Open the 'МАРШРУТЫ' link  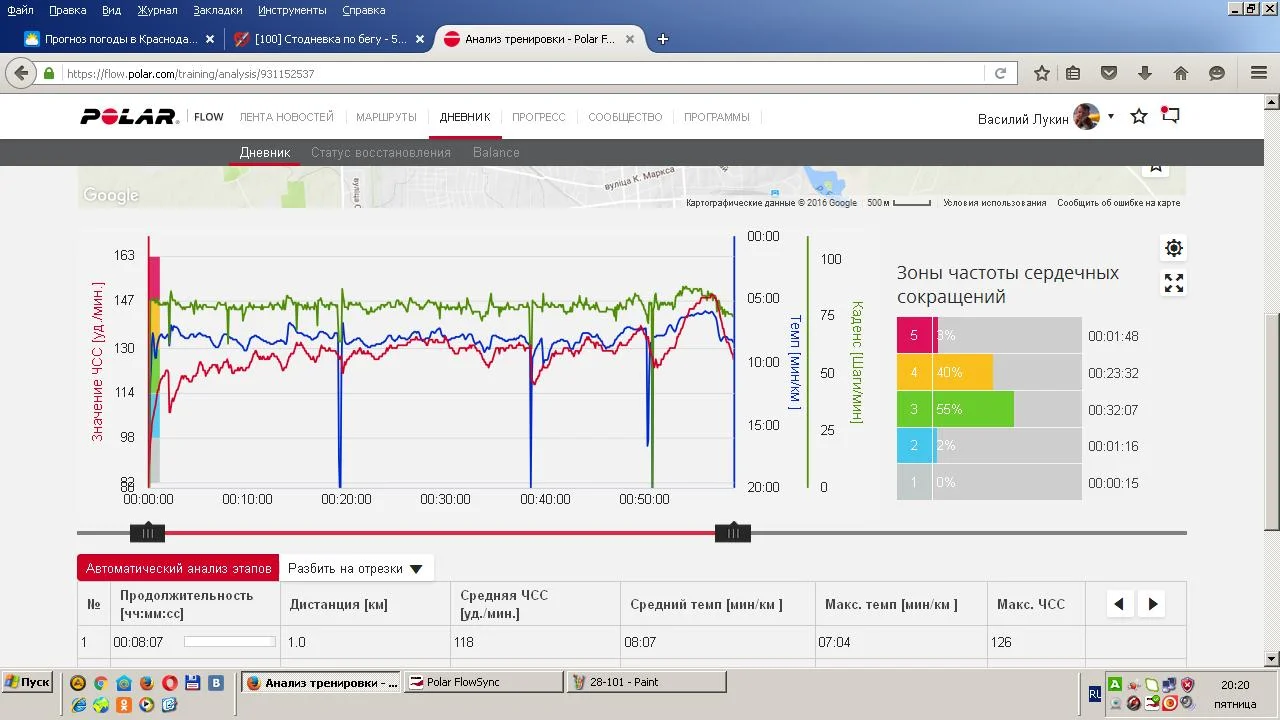click(x=386, y=117)
